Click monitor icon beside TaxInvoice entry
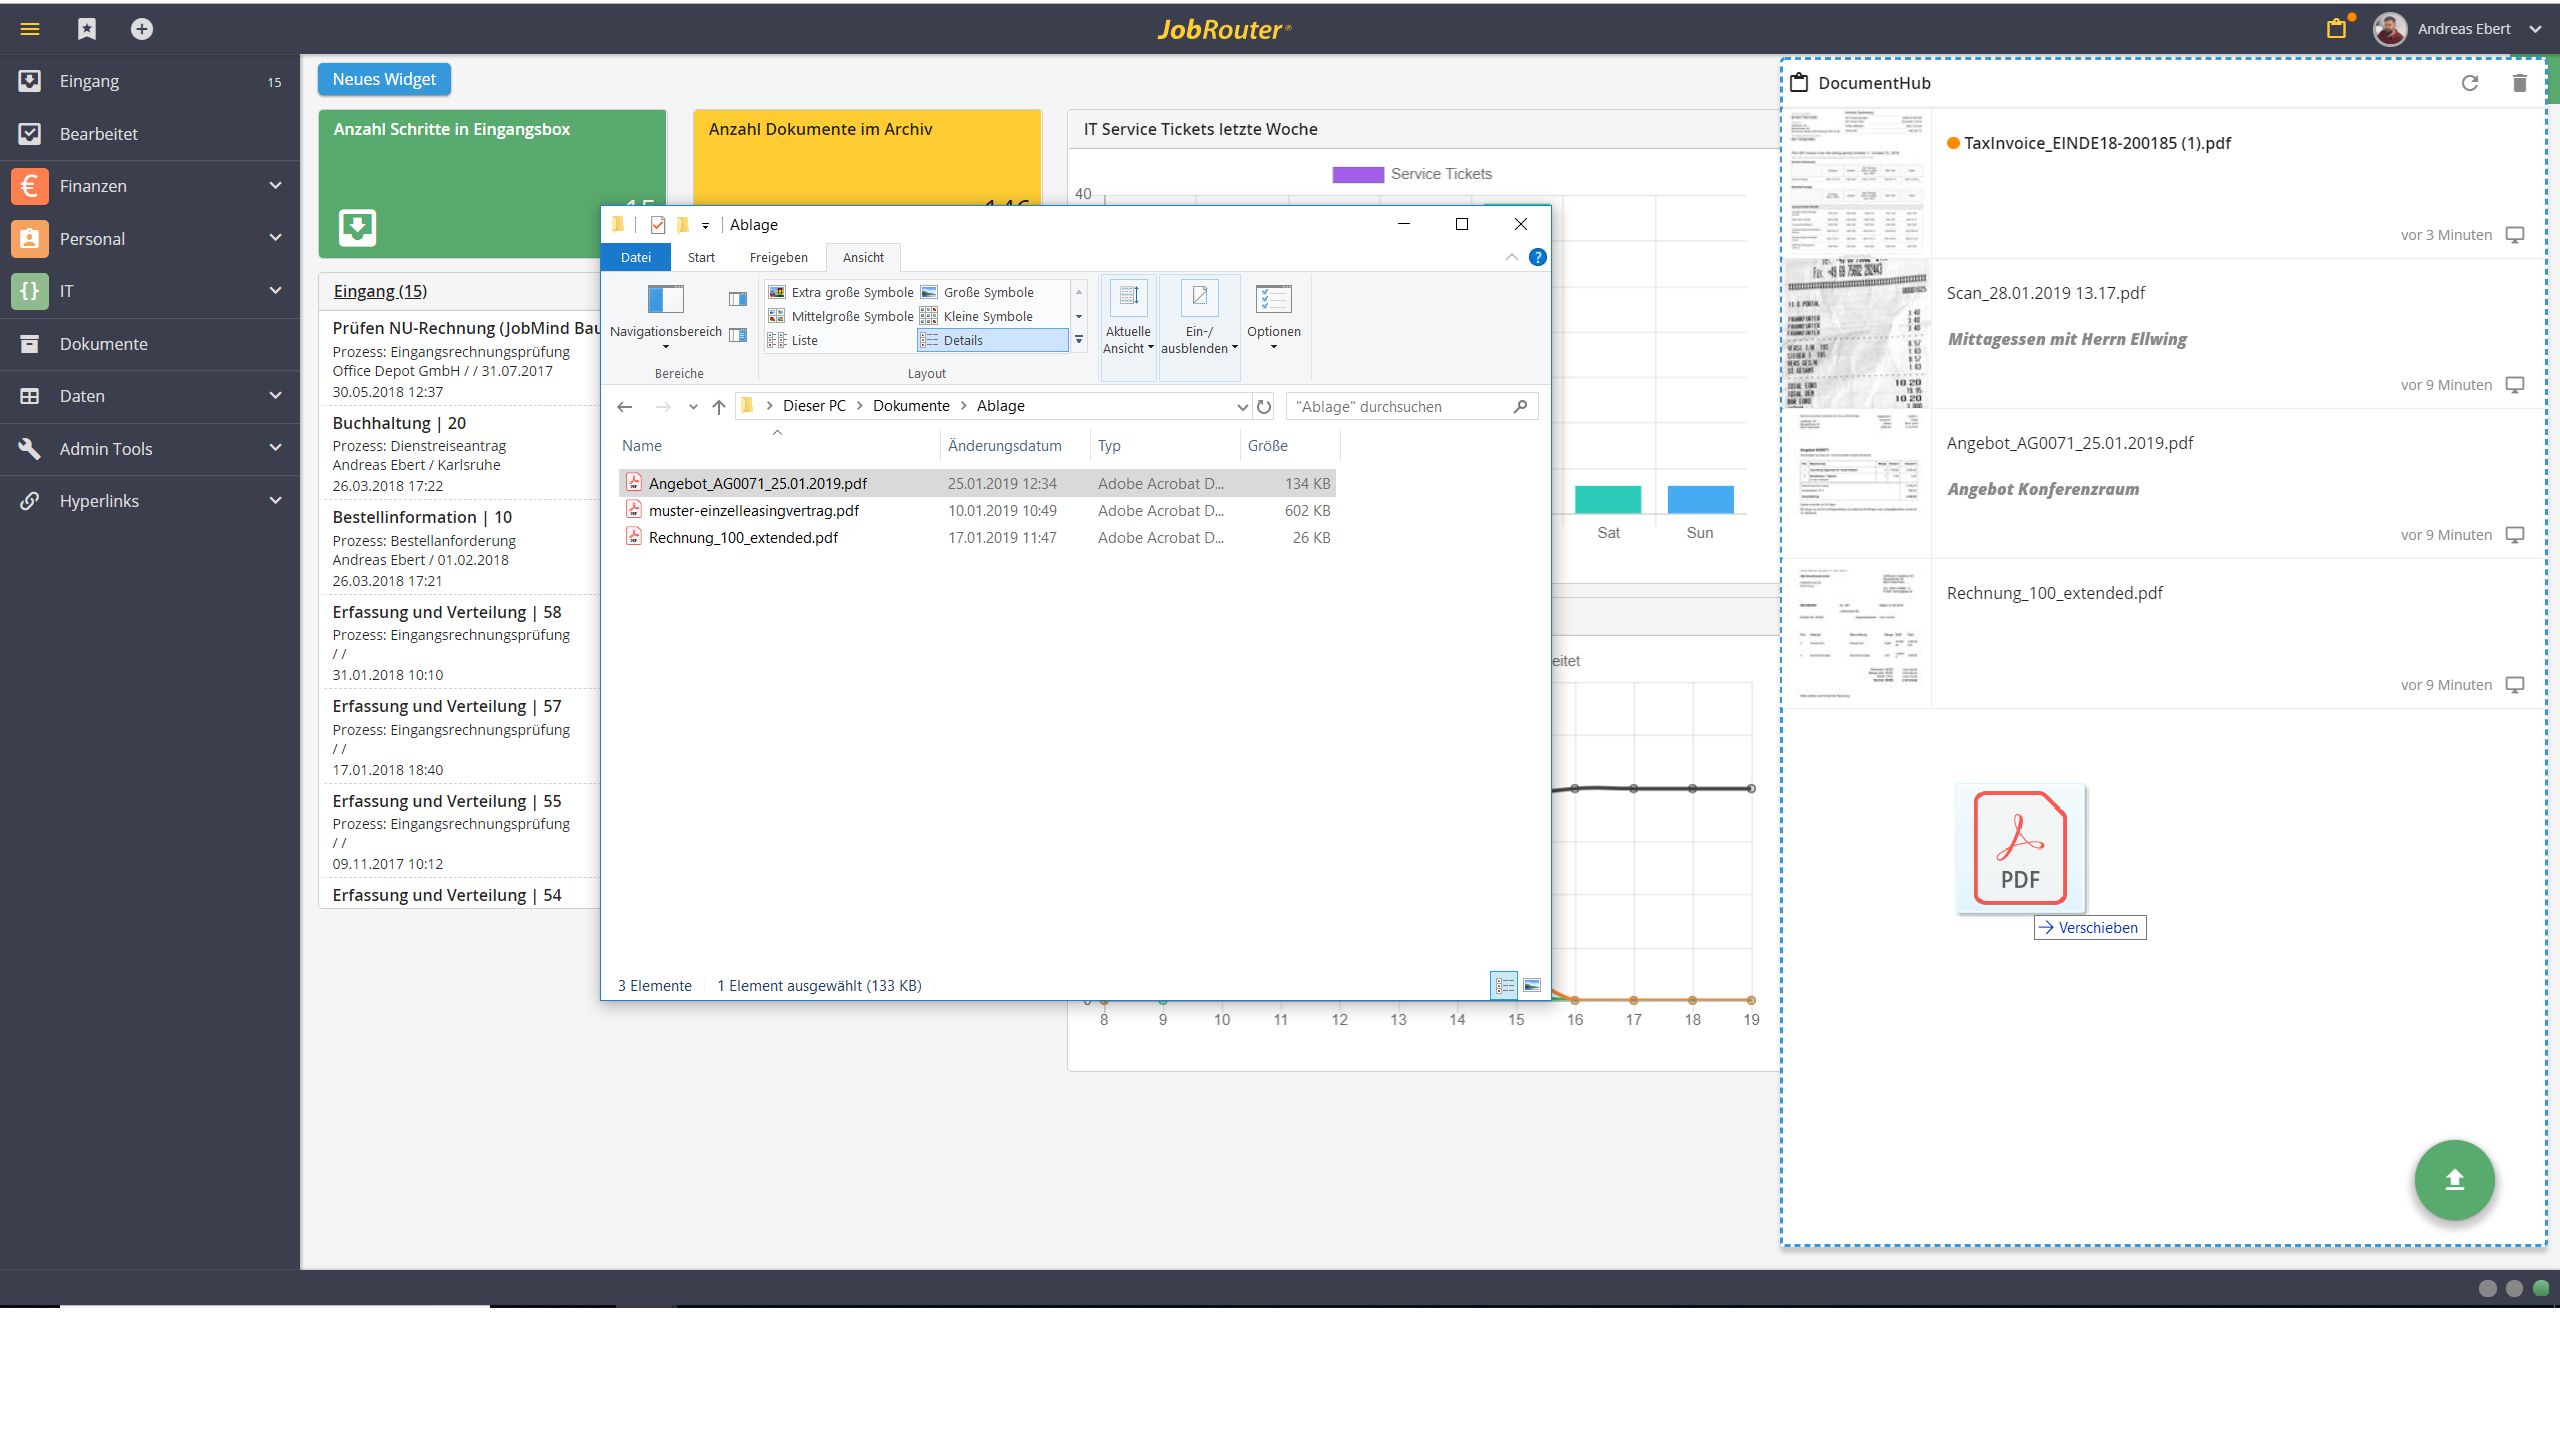 pos(2515,235)
